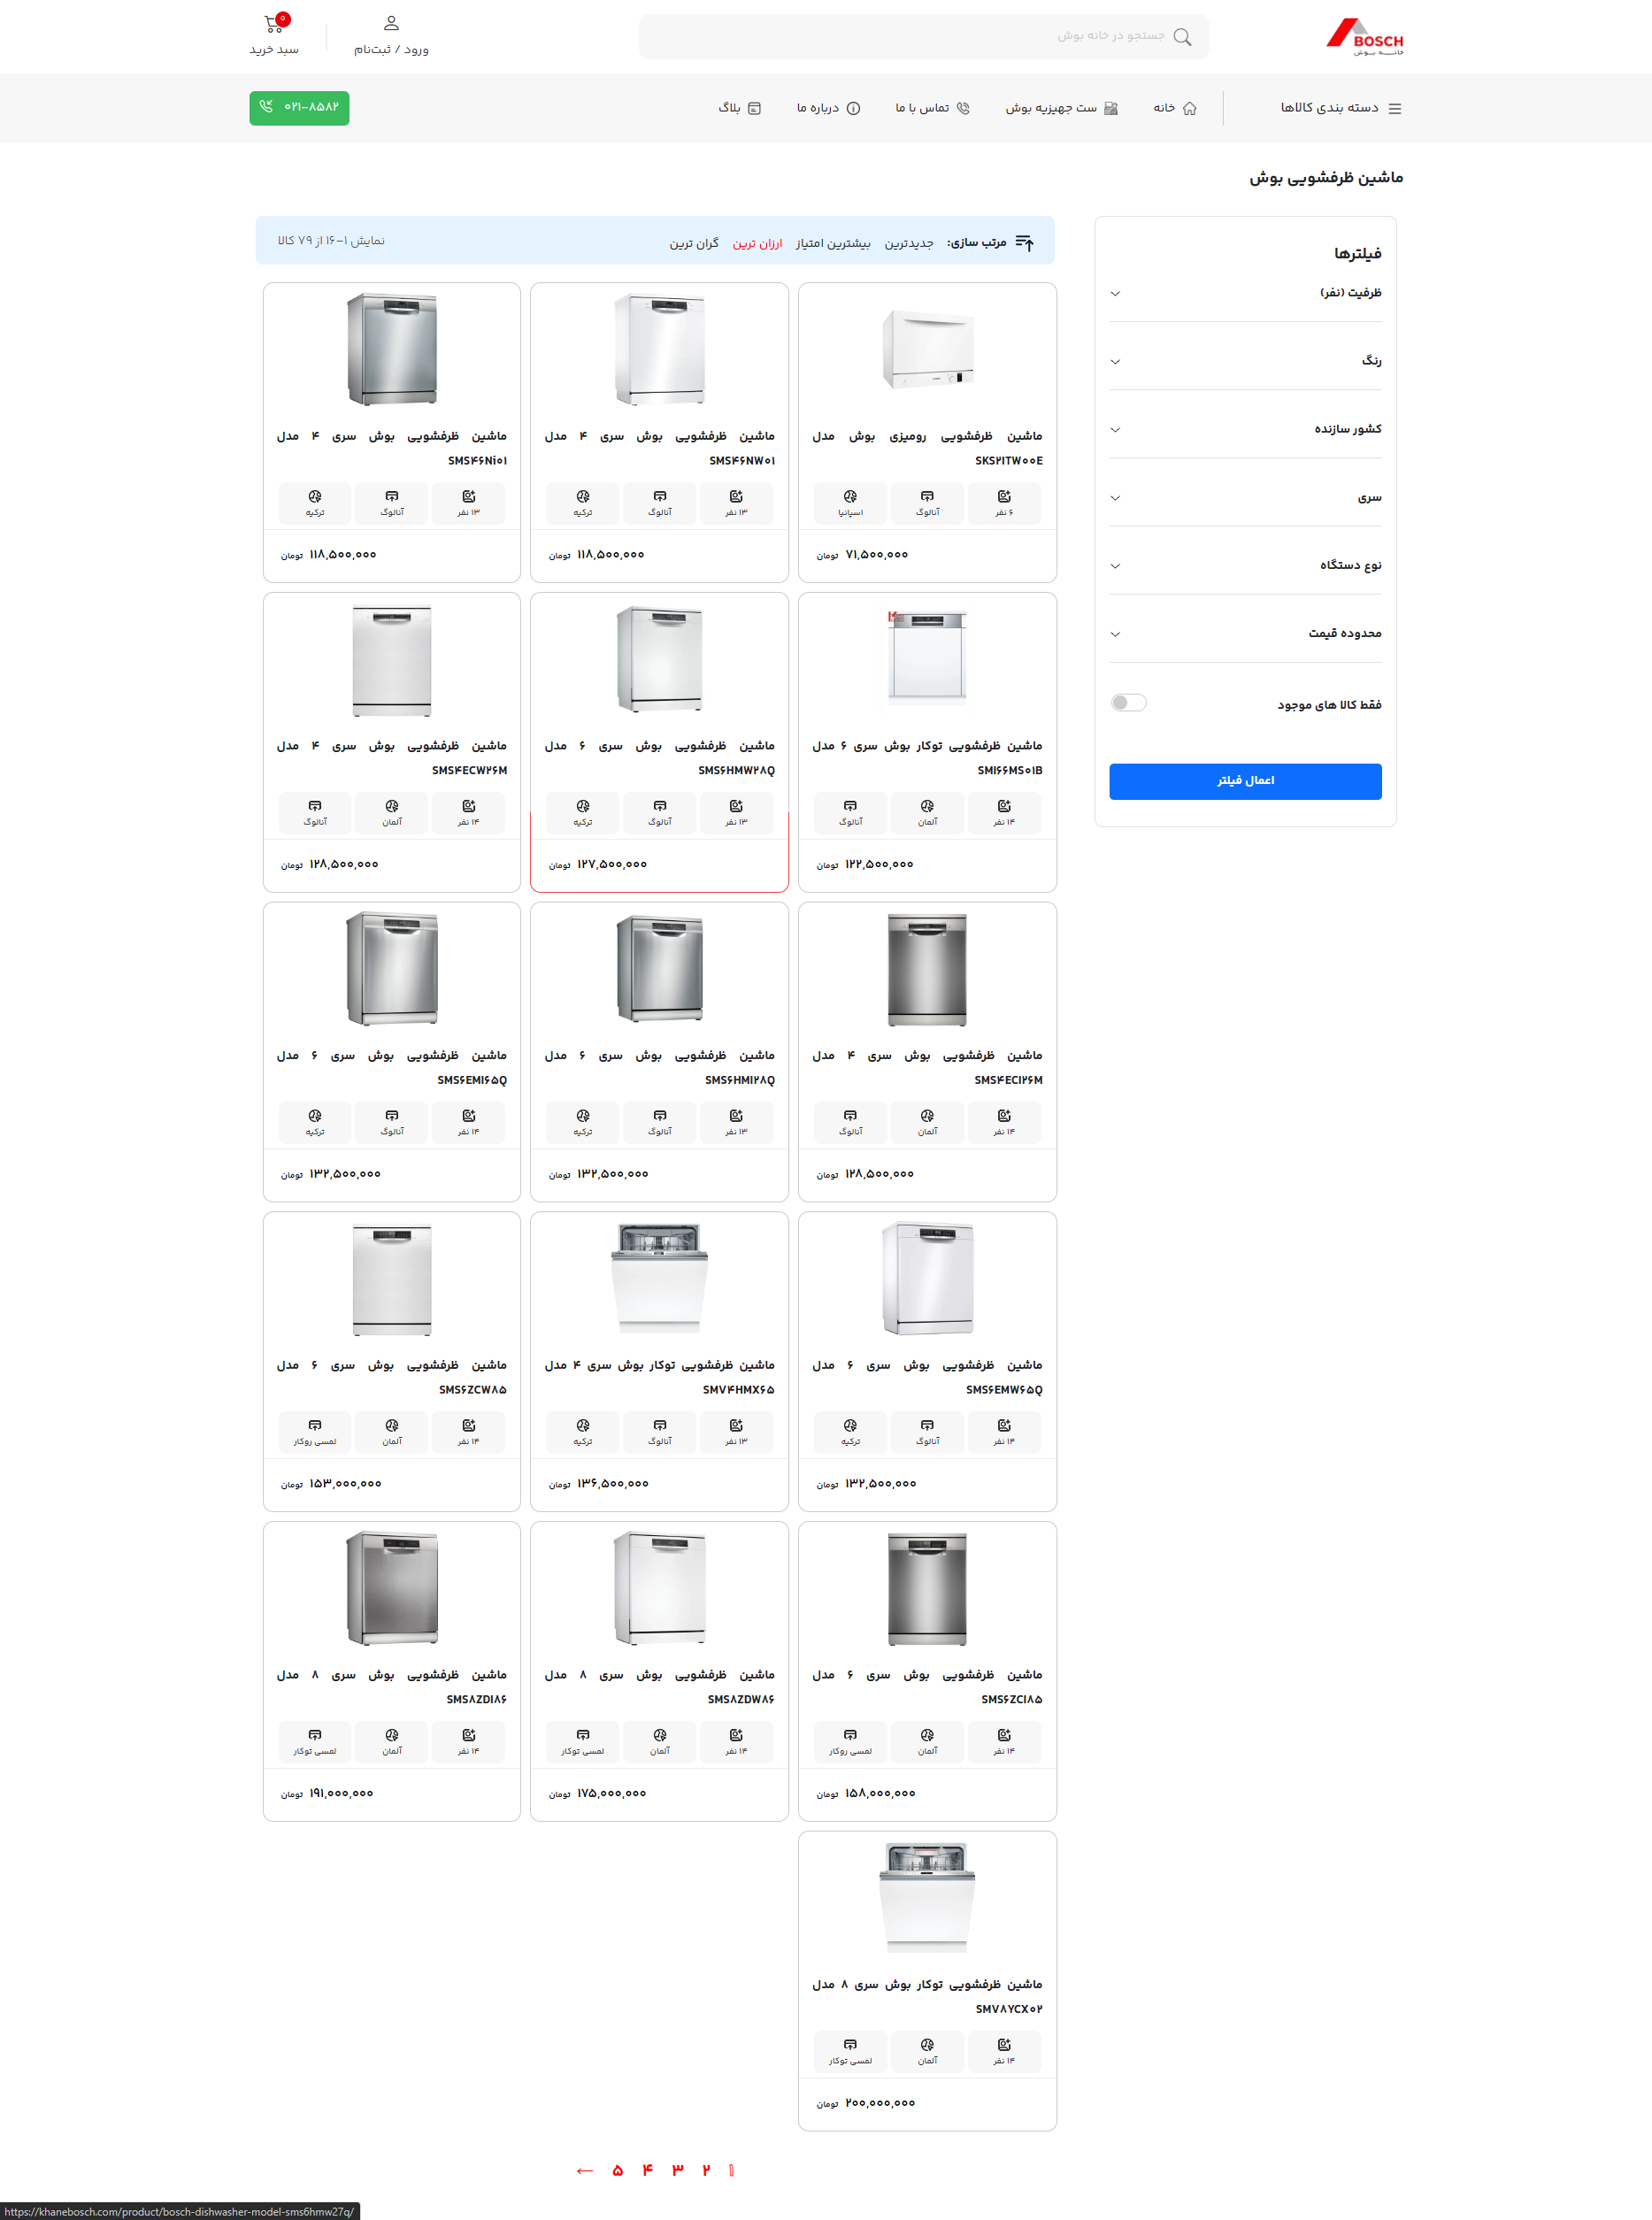This screenshot has width=1652, height=2220.
Task: Click the لمسی روکار icon on SMS6ZCW85 card
Action: coord(315,1425)
